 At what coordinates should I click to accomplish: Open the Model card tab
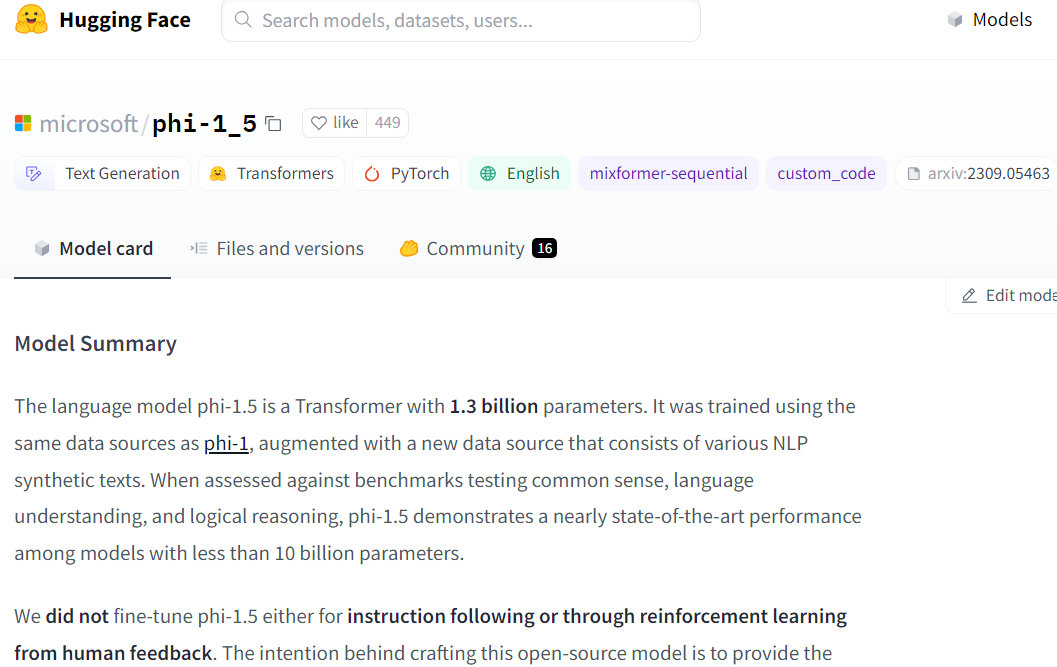[93, 249]
